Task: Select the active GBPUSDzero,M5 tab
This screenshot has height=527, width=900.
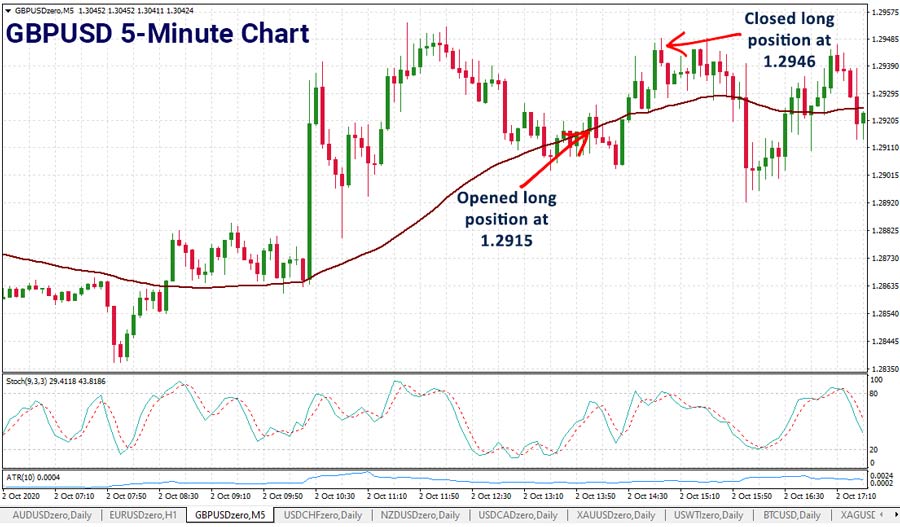Action: point(231,515)
